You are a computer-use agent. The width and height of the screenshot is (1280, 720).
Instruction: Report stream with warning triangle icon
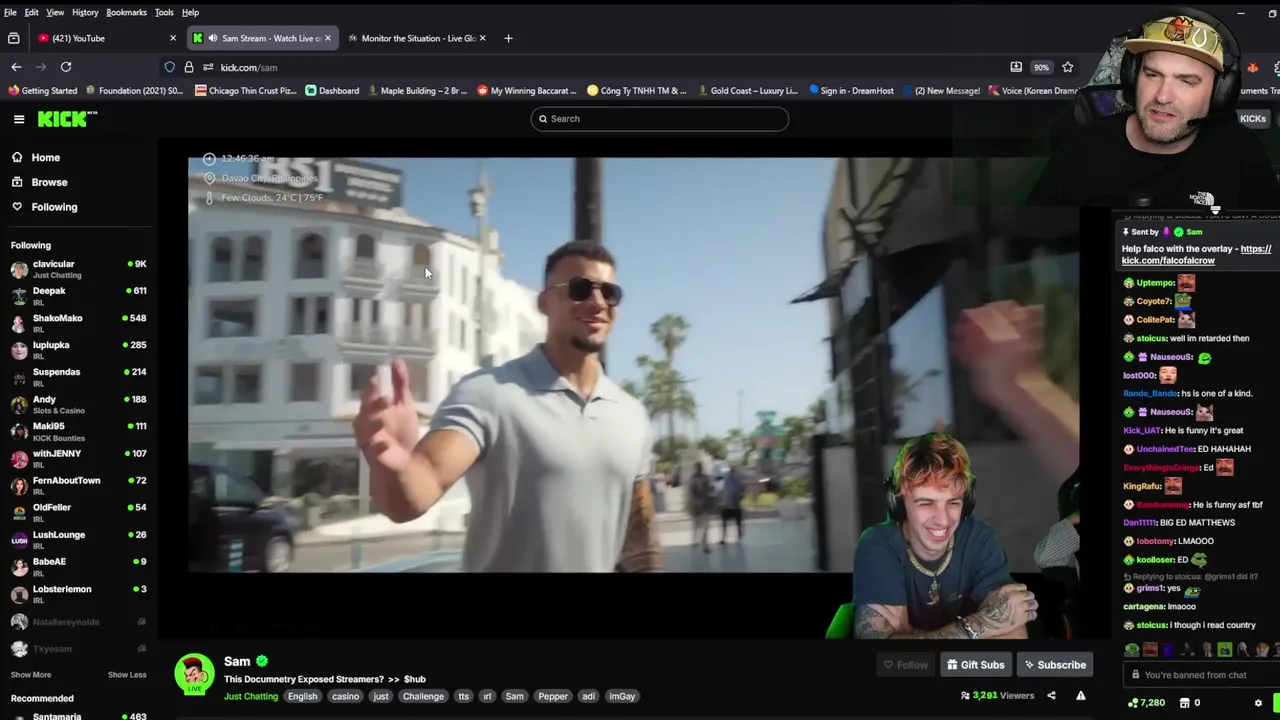pos(1081,696)
